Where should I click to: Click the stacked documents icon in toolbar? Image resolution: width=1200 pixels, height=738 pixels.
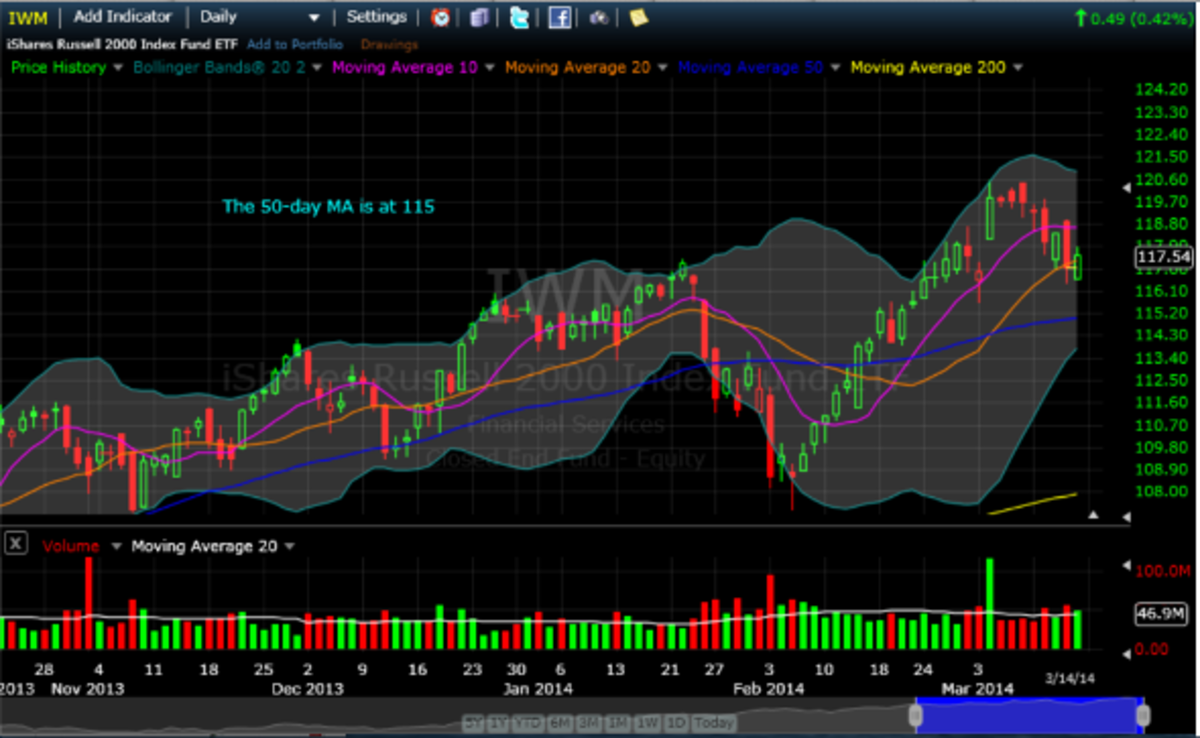[x=480, y=17]
